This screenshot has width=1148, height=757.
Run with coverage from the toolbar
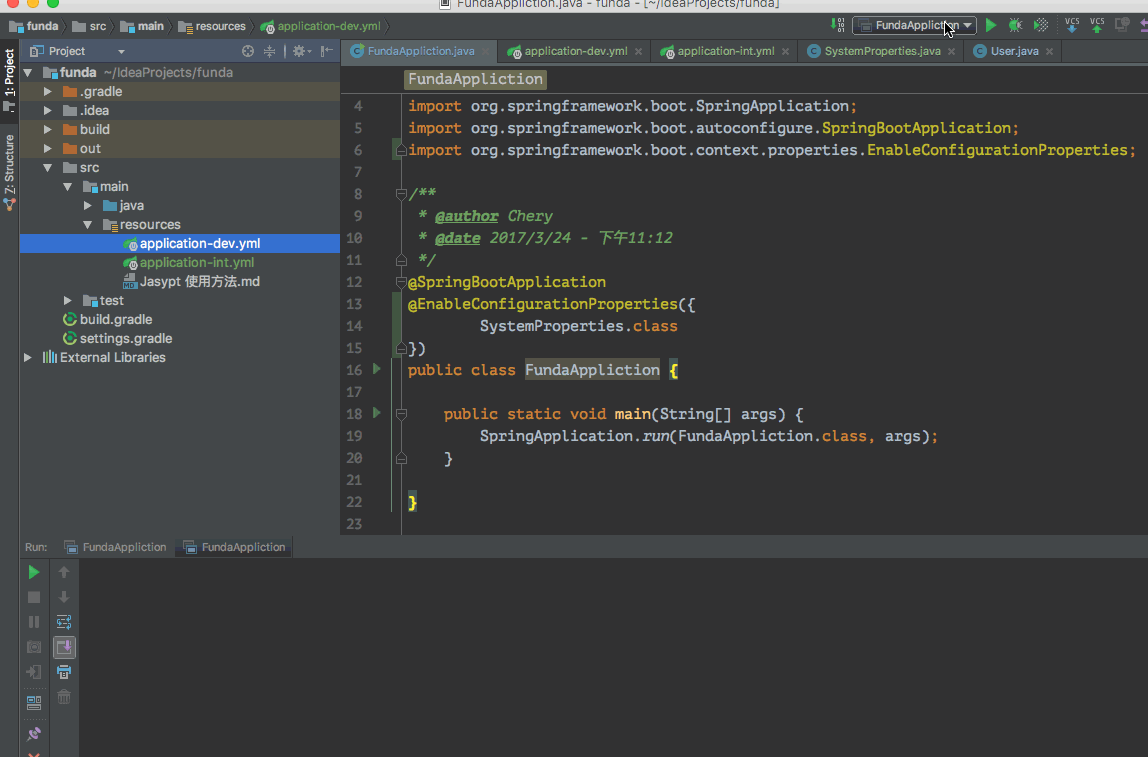click(1040, 26)
